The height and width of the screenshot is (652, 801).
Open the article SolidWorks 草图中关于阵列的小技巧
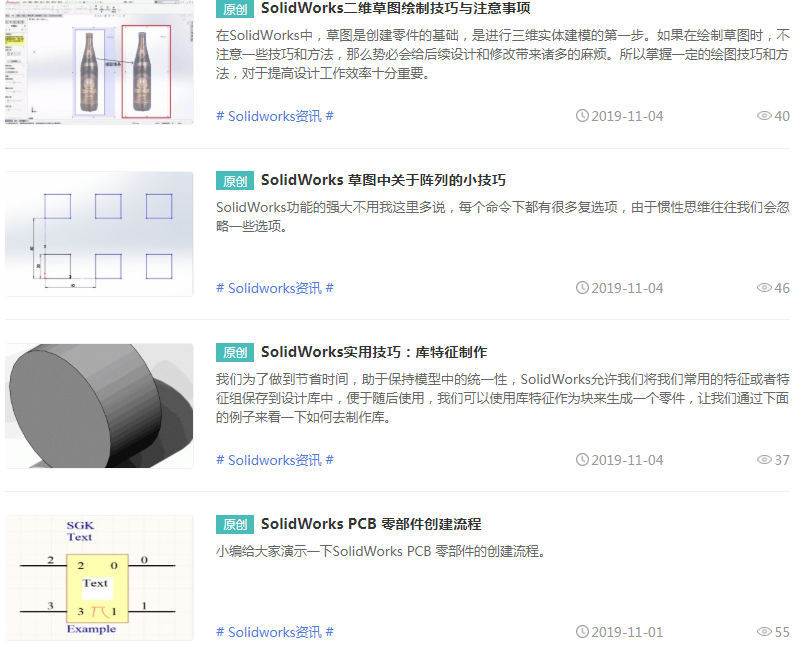pyautogui.click(x=383, y=181)
